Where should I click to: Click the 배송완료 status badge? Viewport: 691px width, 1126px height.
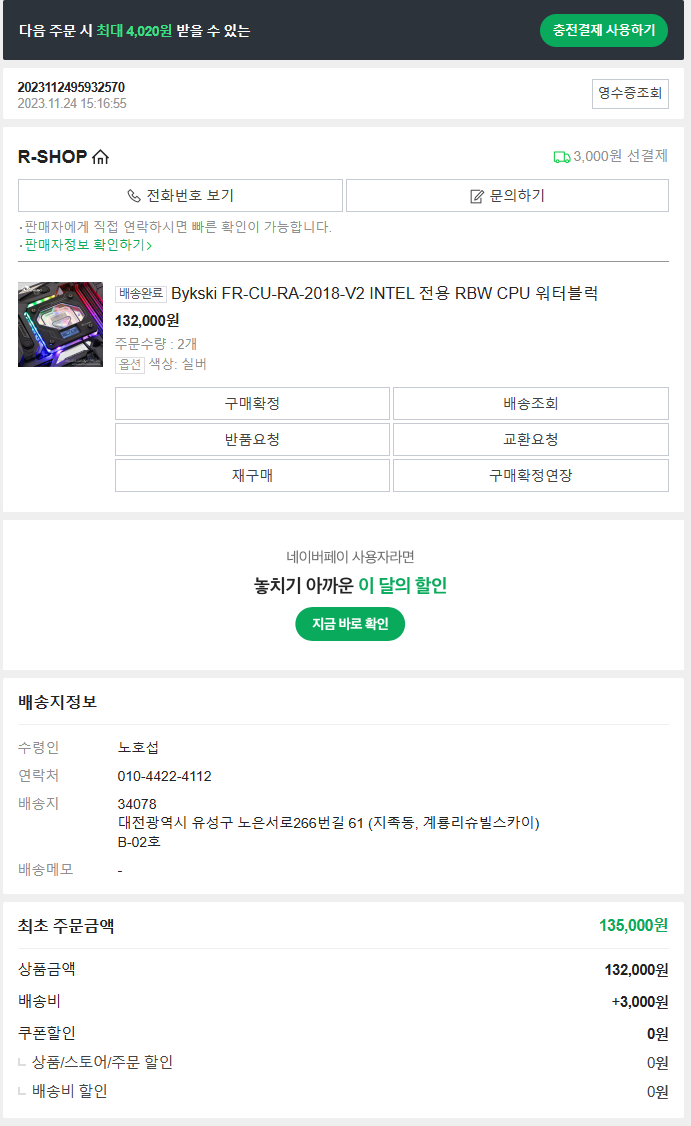[141, 294]
